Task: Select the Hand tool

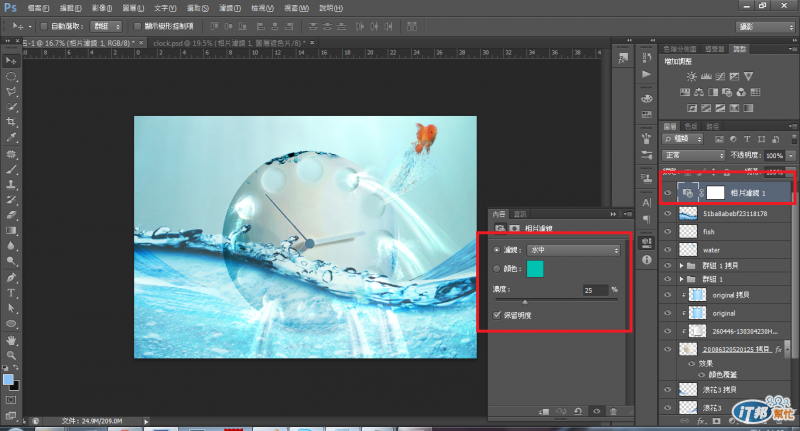Action: click(11, 340)
